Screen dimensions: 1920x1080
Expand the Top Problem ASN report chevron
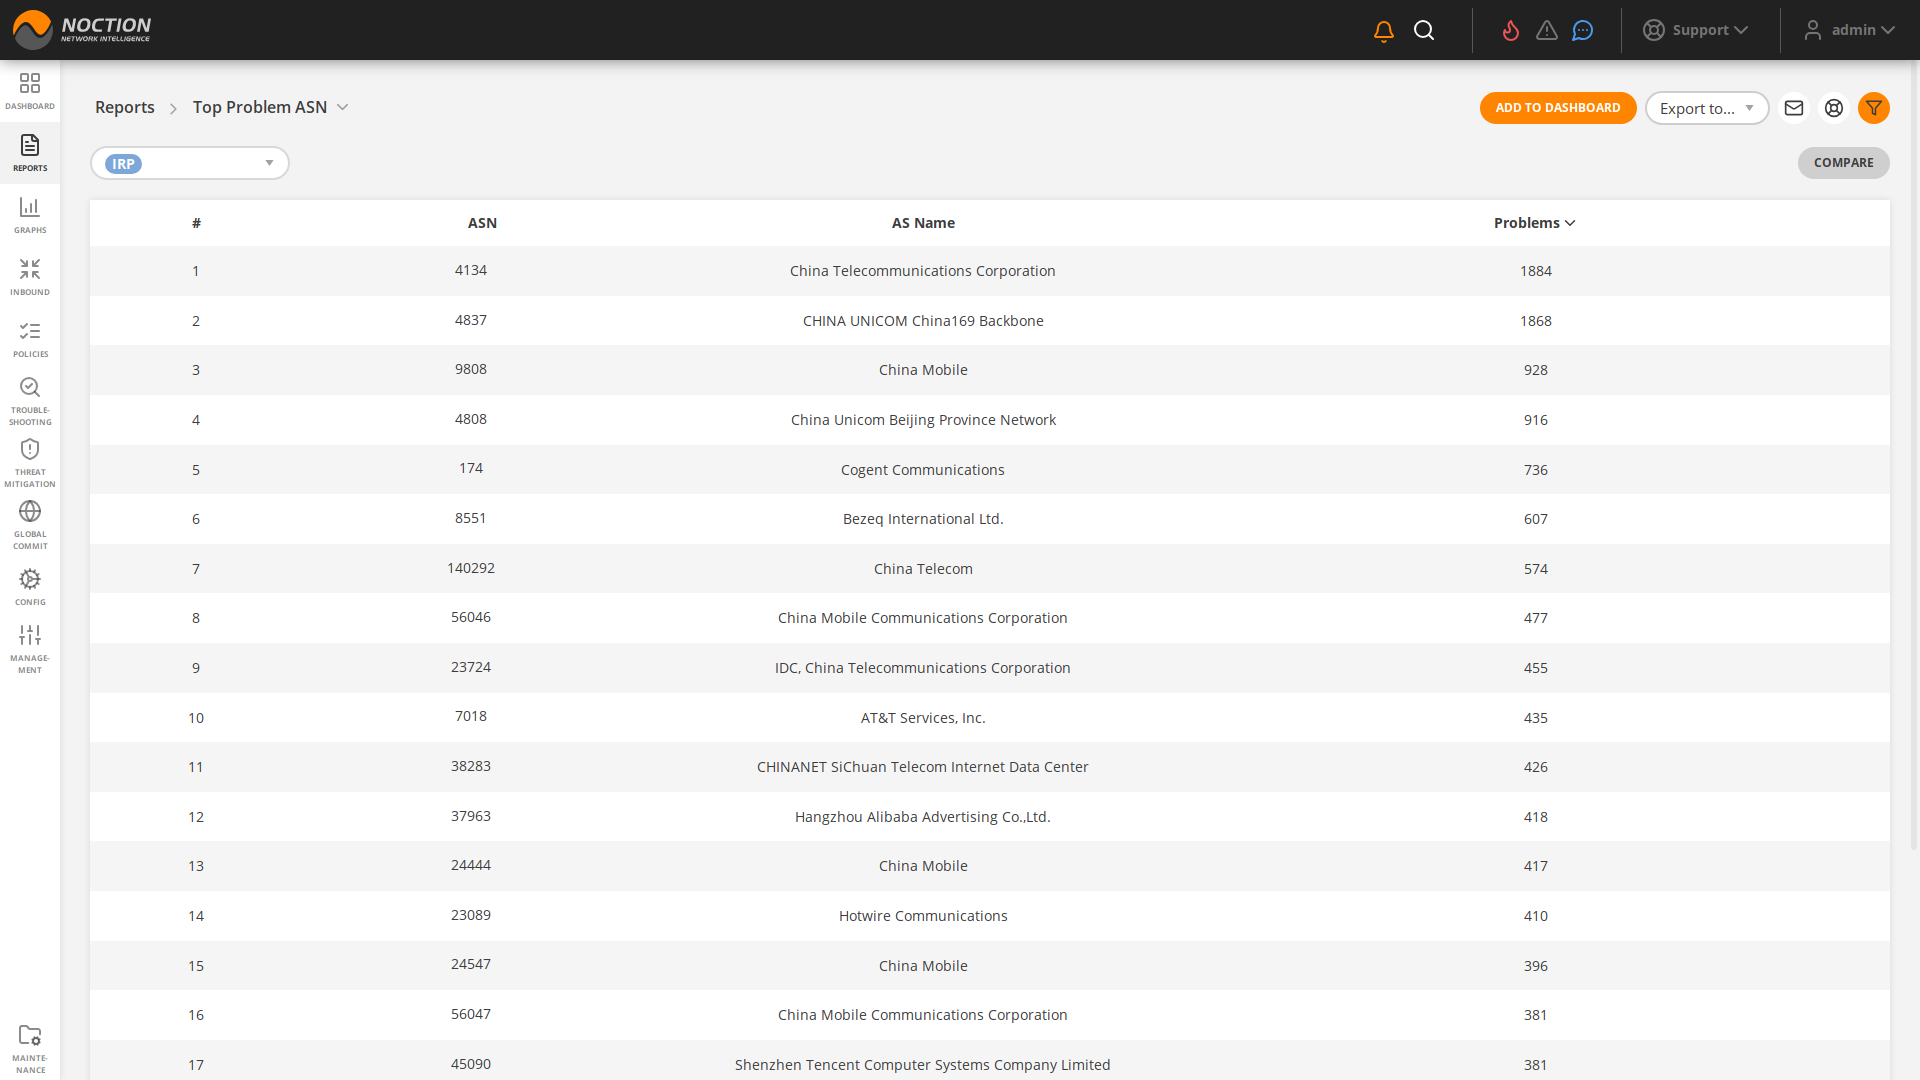coord(343,107)
